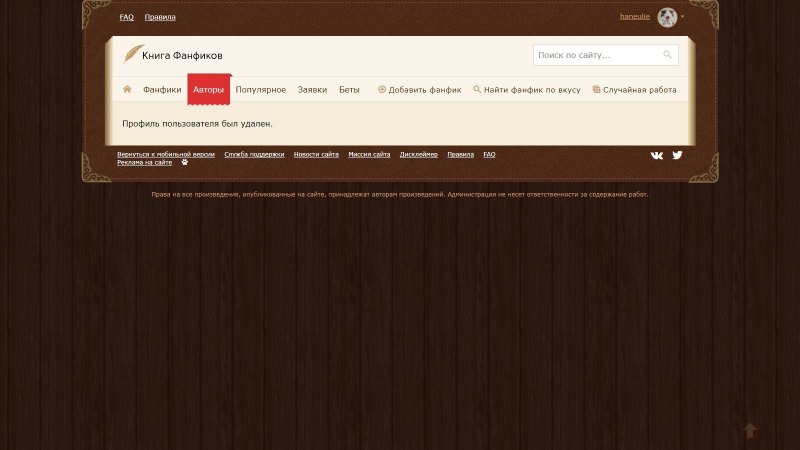Click Найти фанфик по вкусу
The image size is (800, 450).
coord(526,90)
